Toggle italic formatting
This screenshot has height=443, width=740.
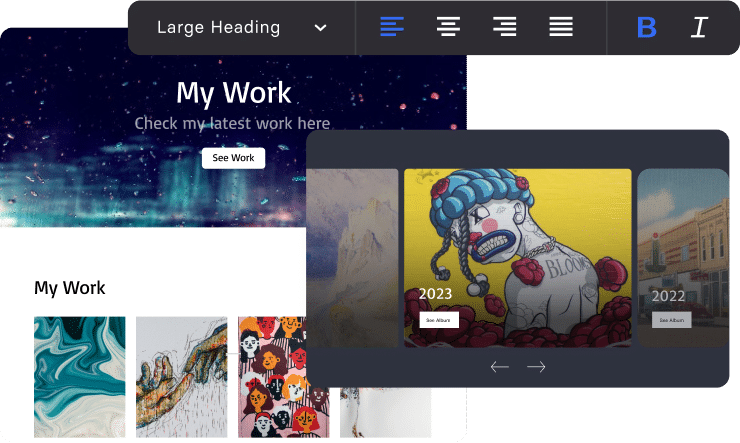point(699,27)
